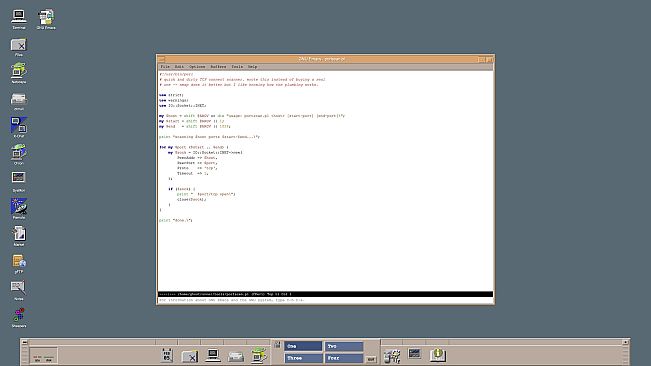This screenshot has width=651, height=366.
Task: Open system monitor icon on front panel
Action: [414, 354]
